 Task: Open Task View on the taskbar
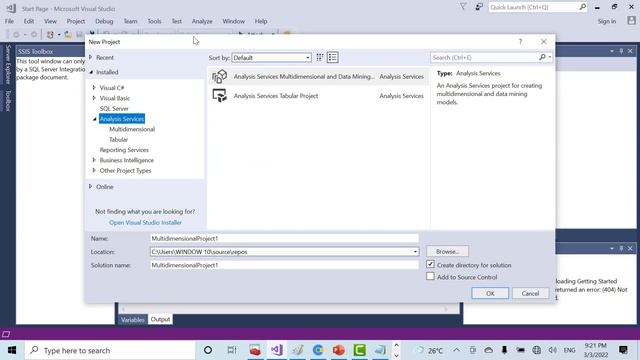[232, 350]
